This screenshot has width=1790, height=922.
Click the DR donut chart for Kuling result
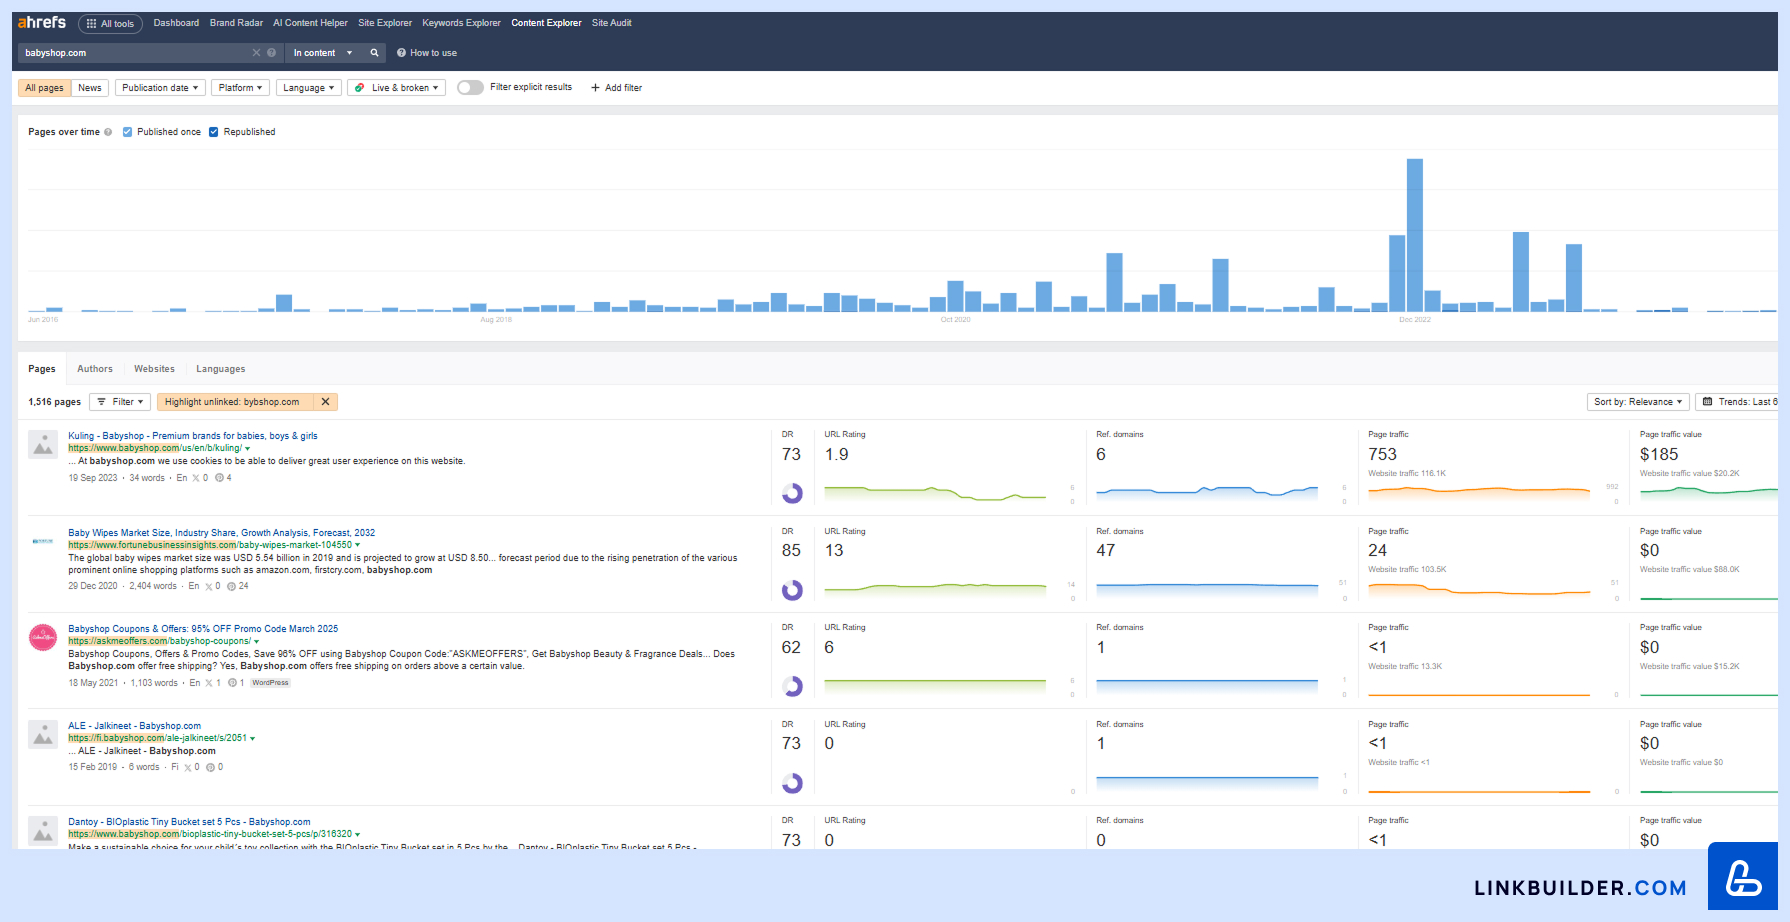(x=792, y=493)
